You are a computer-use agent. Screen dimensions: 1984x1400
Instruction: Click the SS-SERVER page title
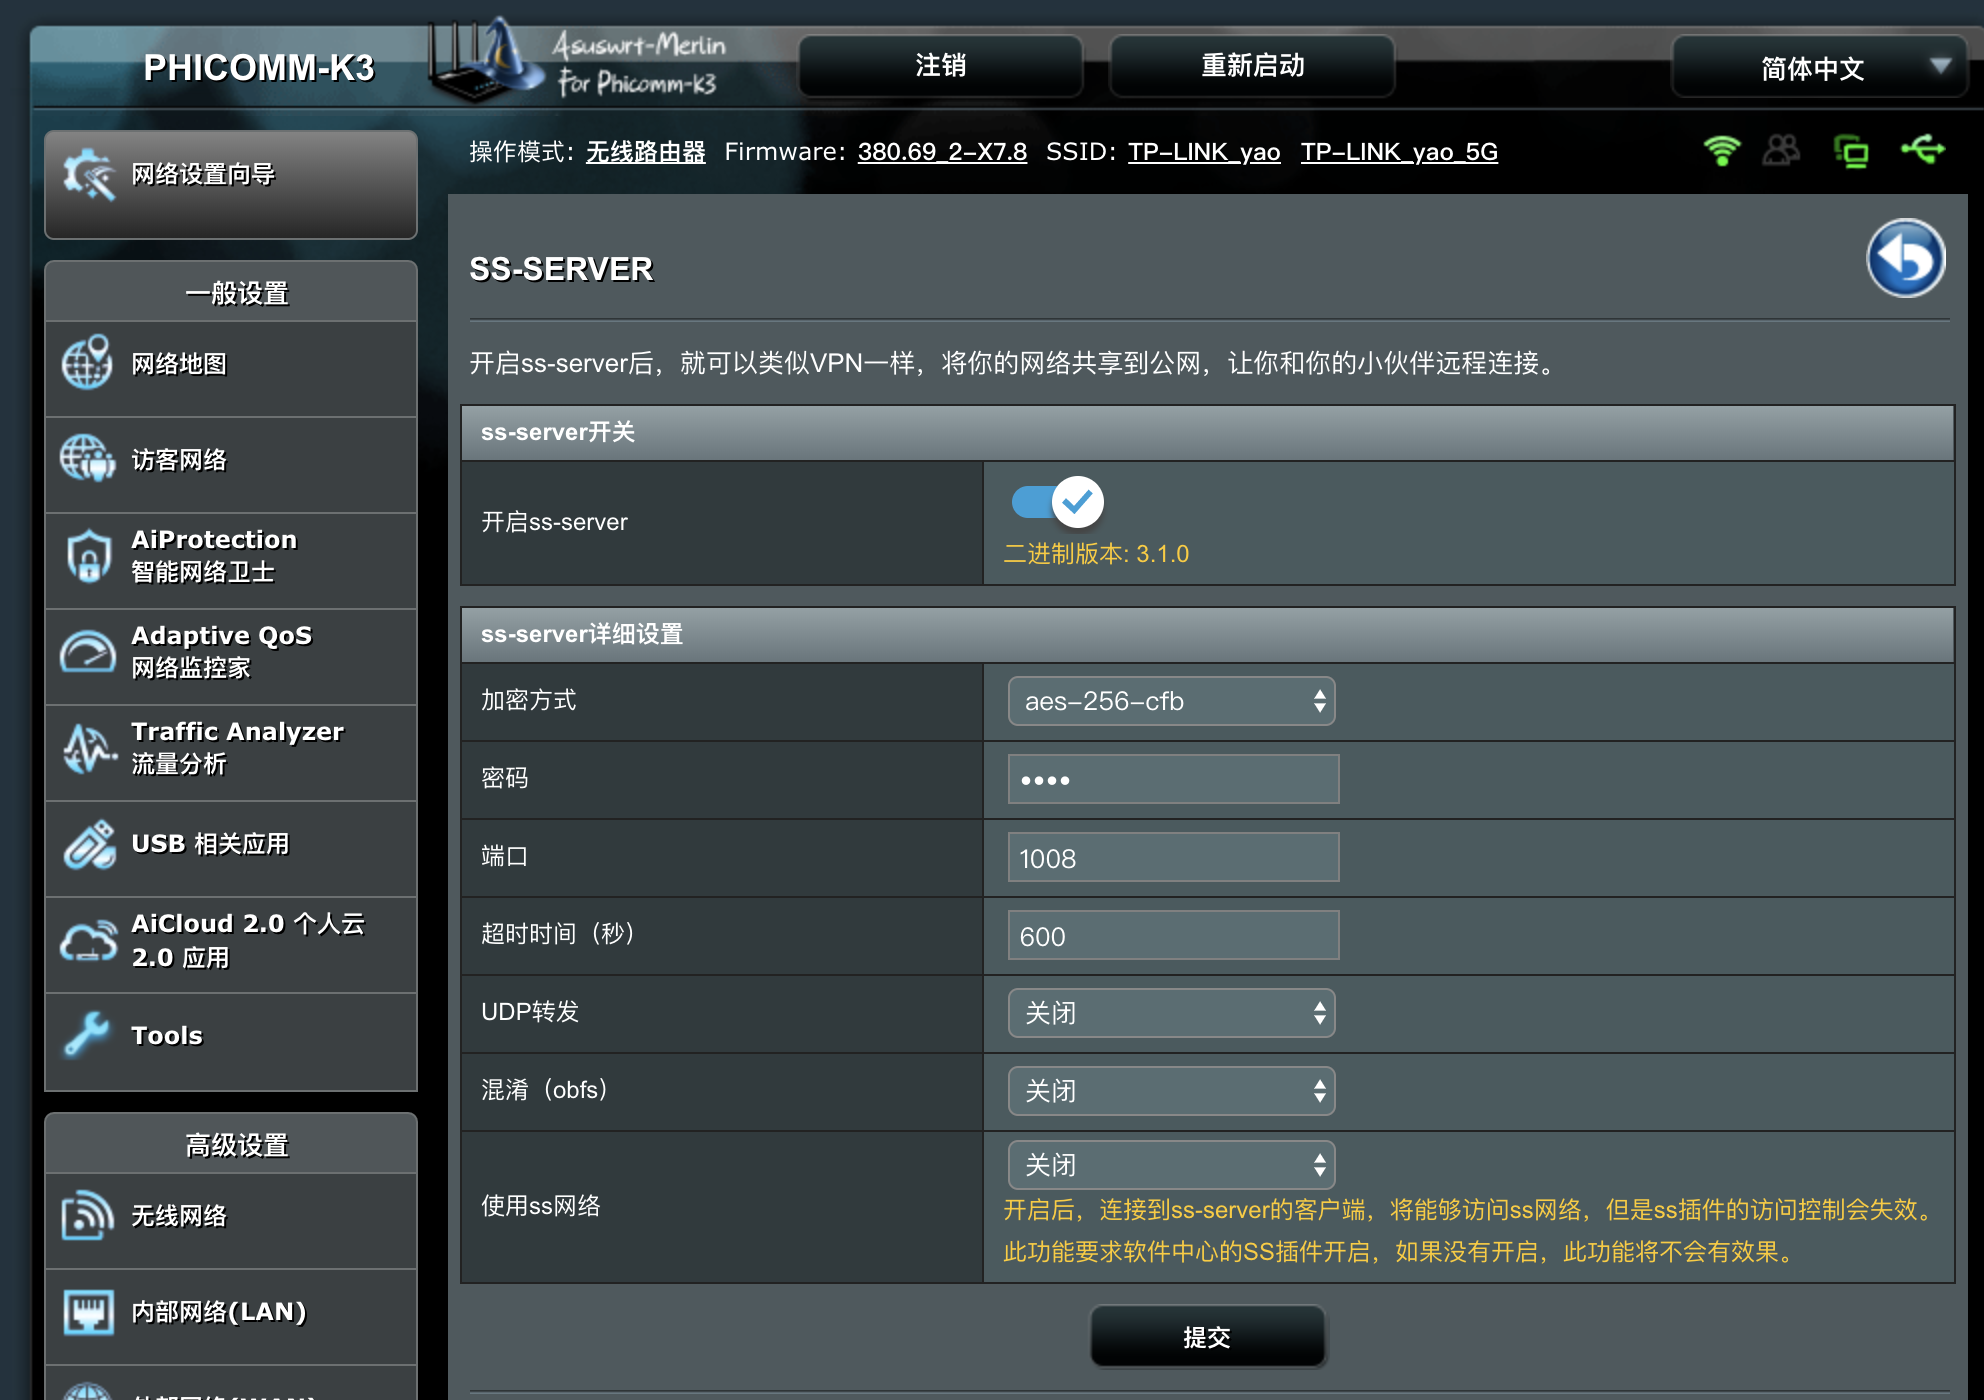[x=561, y=269]
